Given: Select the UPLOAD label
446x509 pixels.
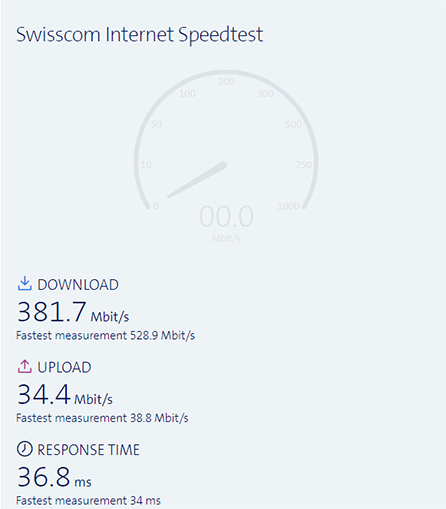Looking at the screenshot, I should (64, 367).
